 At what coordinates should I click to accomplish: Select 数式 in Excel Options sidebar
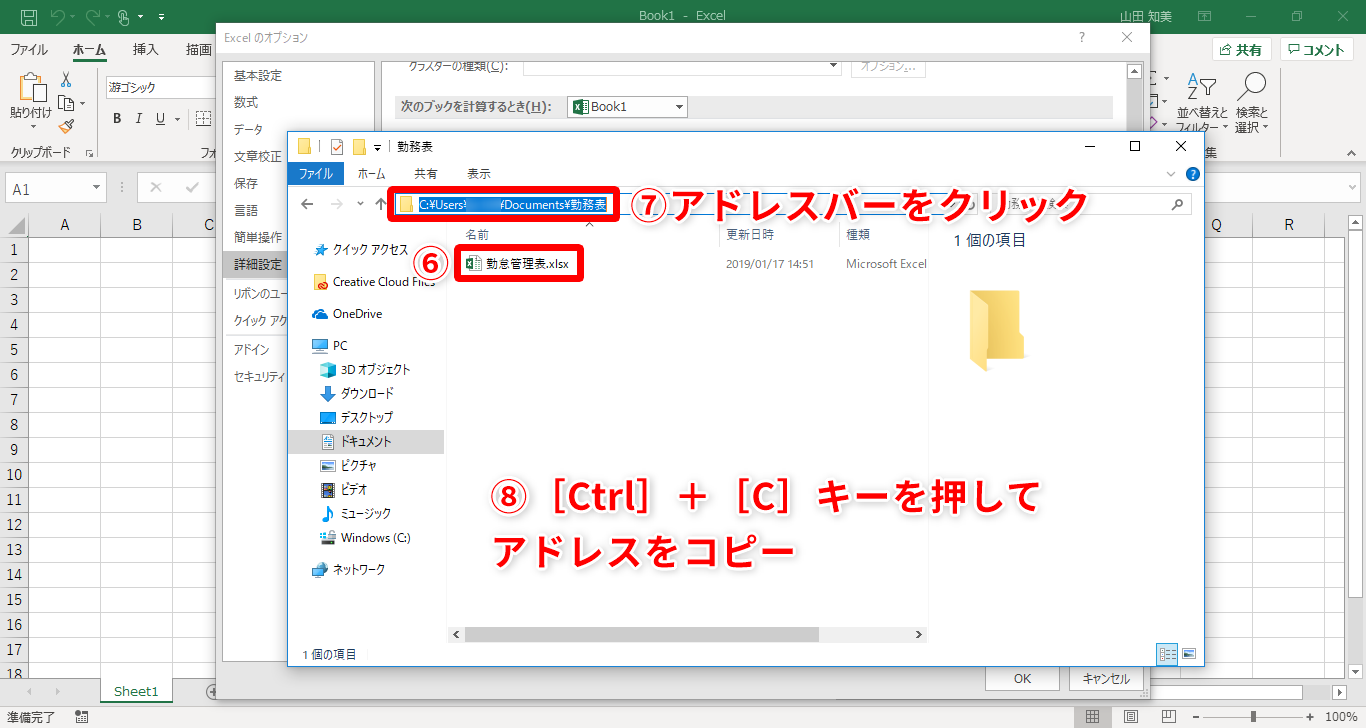tap(246, 103)
